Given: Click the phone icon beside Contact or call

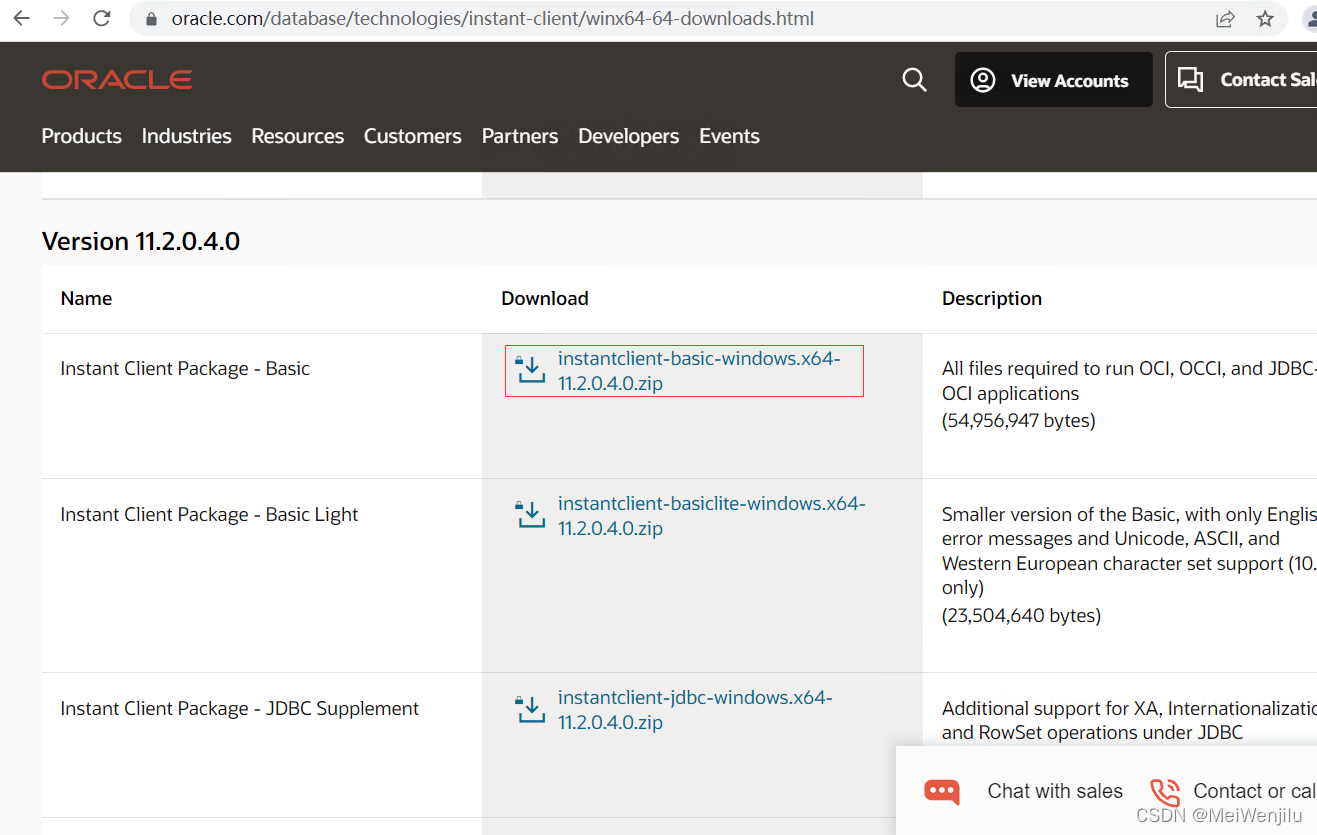Looking at the screenshot, I should pyautogui.click(x=1165, y=792).
